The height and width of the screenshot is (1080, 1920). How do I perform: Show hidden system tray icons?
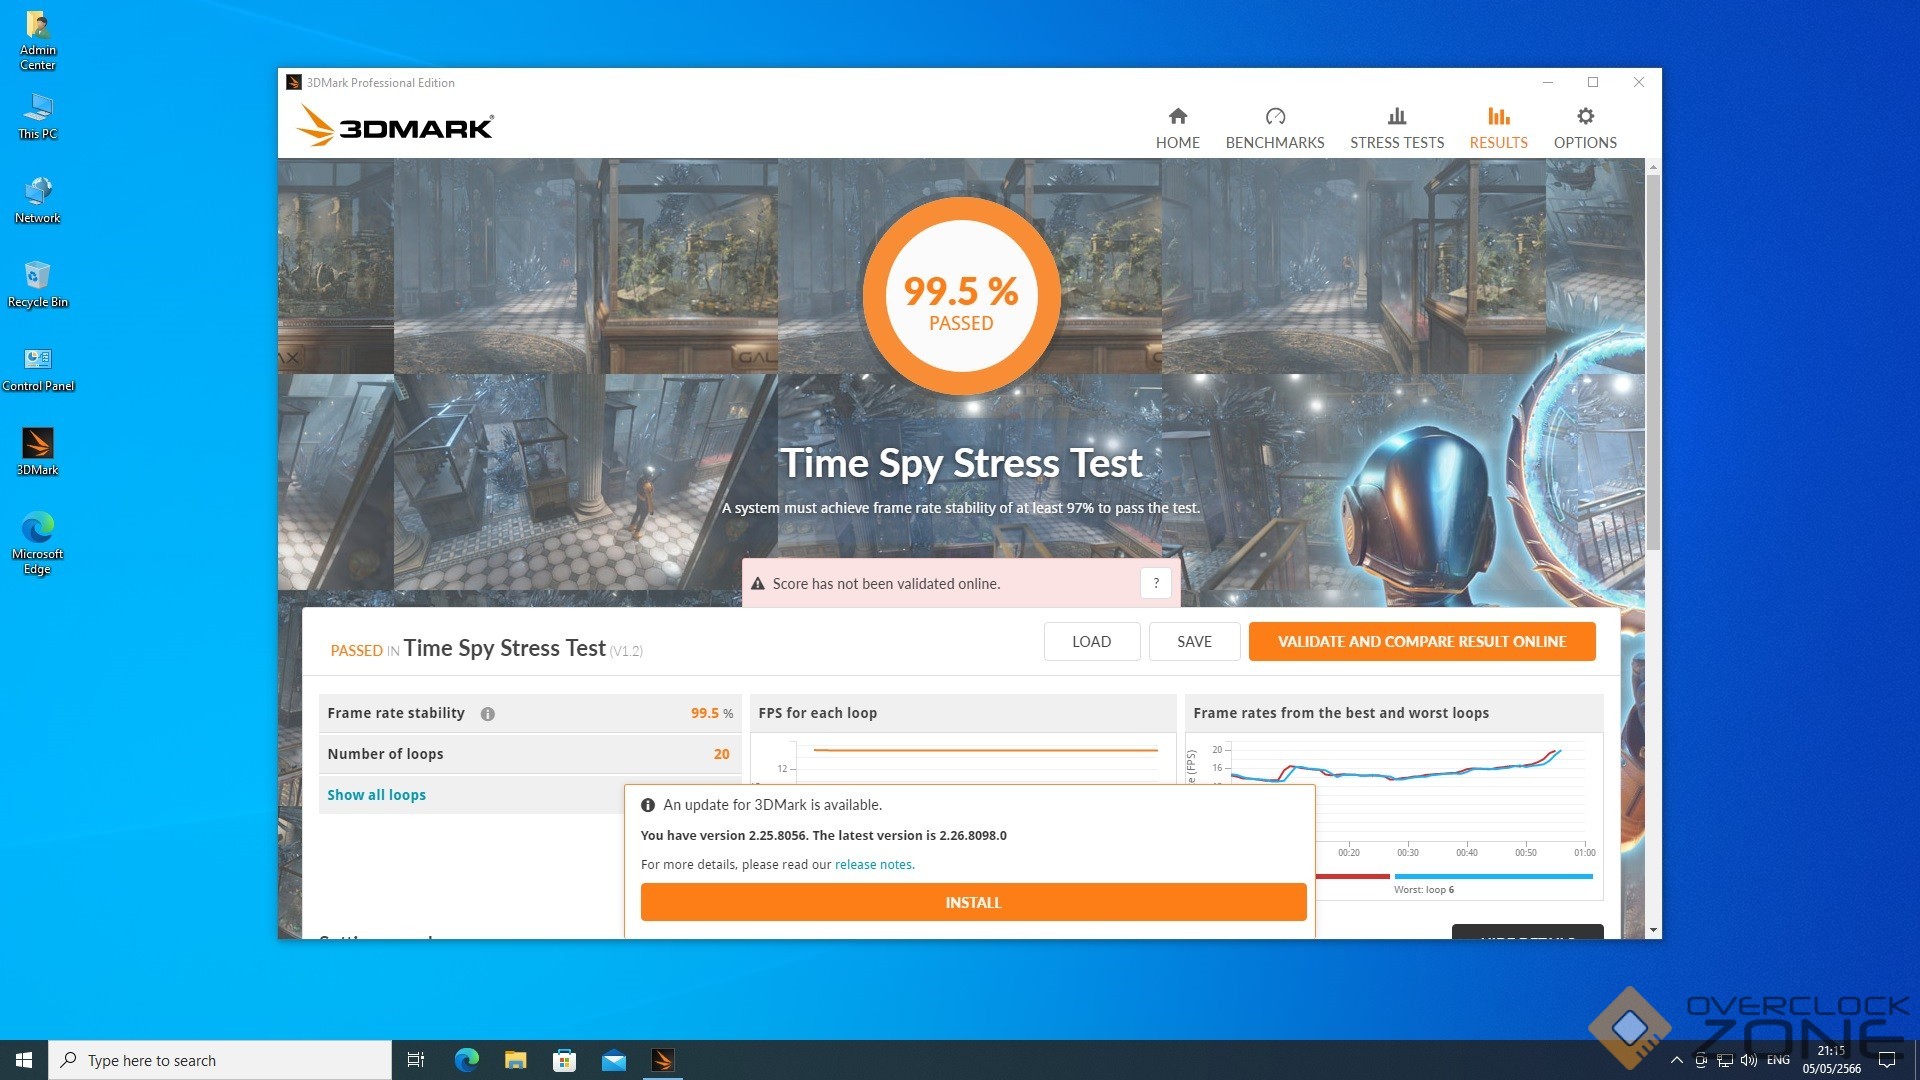point(1676,1060)
